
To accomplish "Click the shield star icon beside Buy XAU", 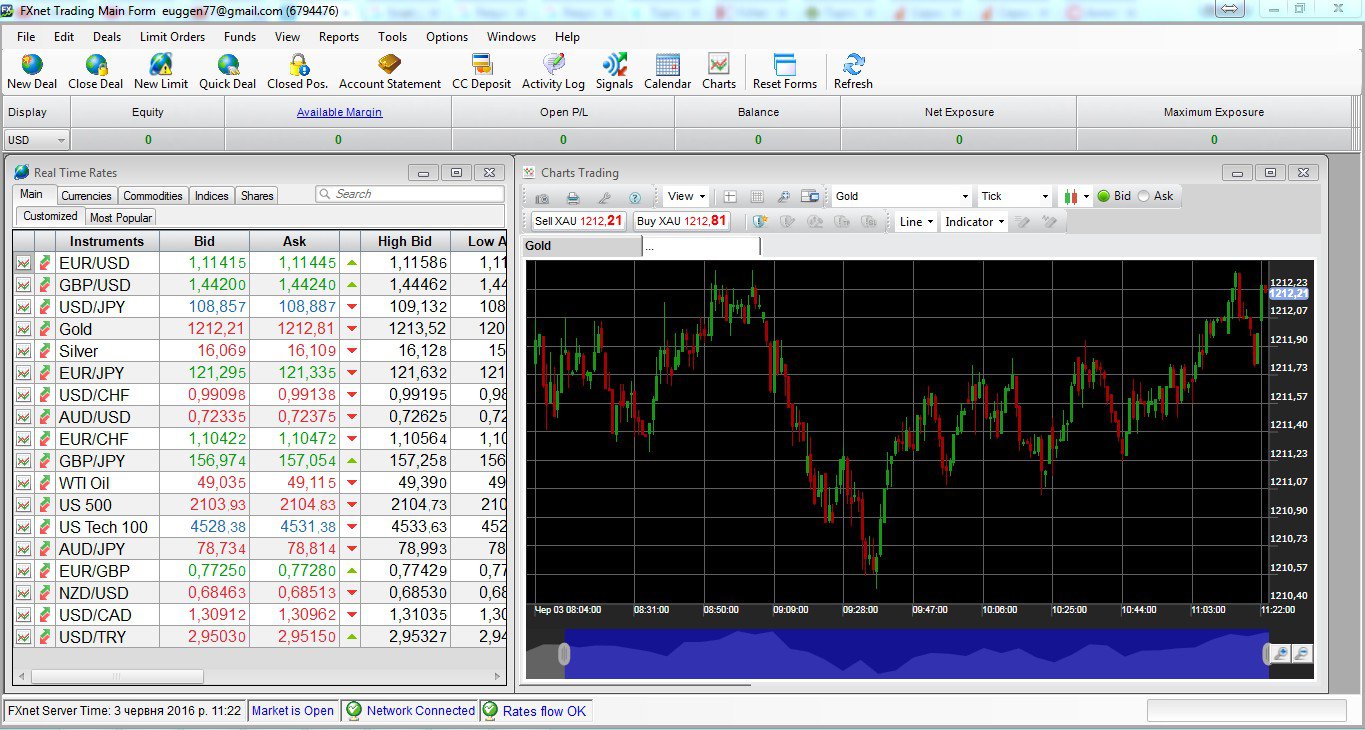I will pyautogui.click(x=760, y=222).
